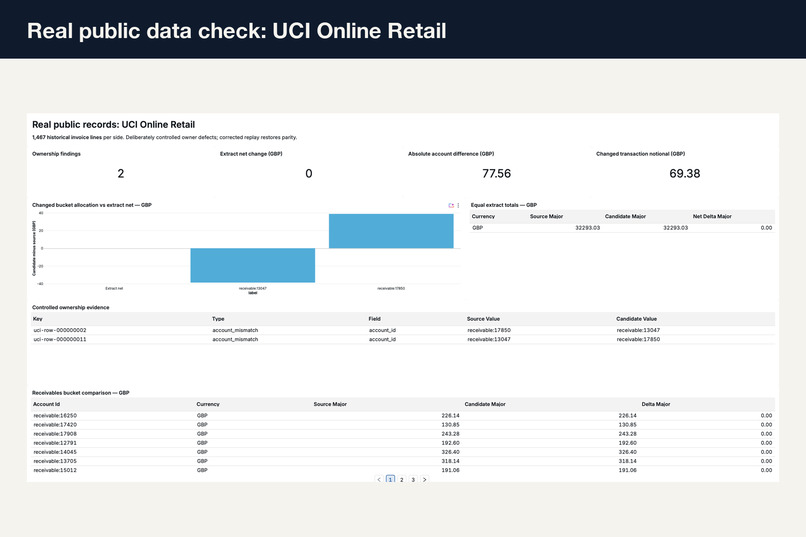Select the receivable:15012 account row

point(402,470)
